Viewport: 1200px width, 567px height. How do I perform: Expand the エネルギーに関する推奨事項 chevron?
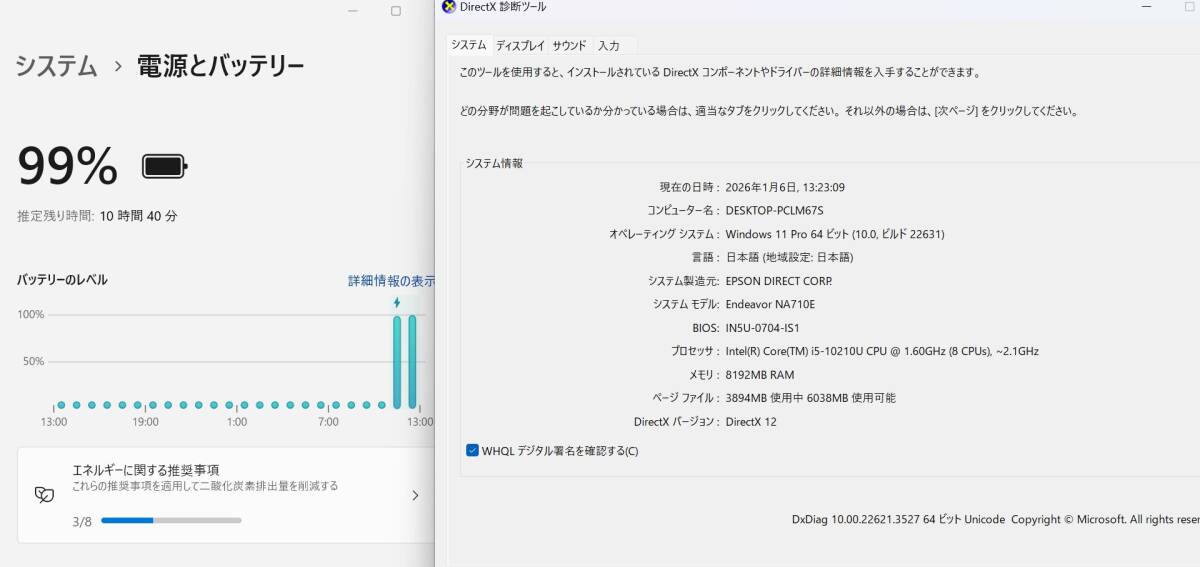pyautogui.click(x=415, y=495)
